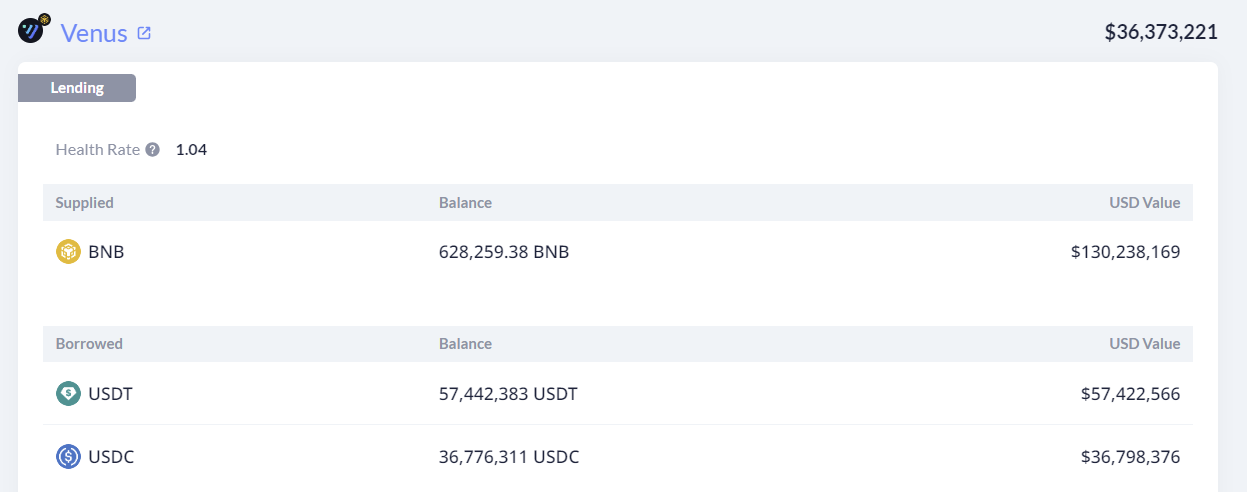The width and height of the screenshot is (1247, 492).
Task: Click the $130,238,169 supplied USD value
Action: pyautogui.click(x=1125, y=252)
